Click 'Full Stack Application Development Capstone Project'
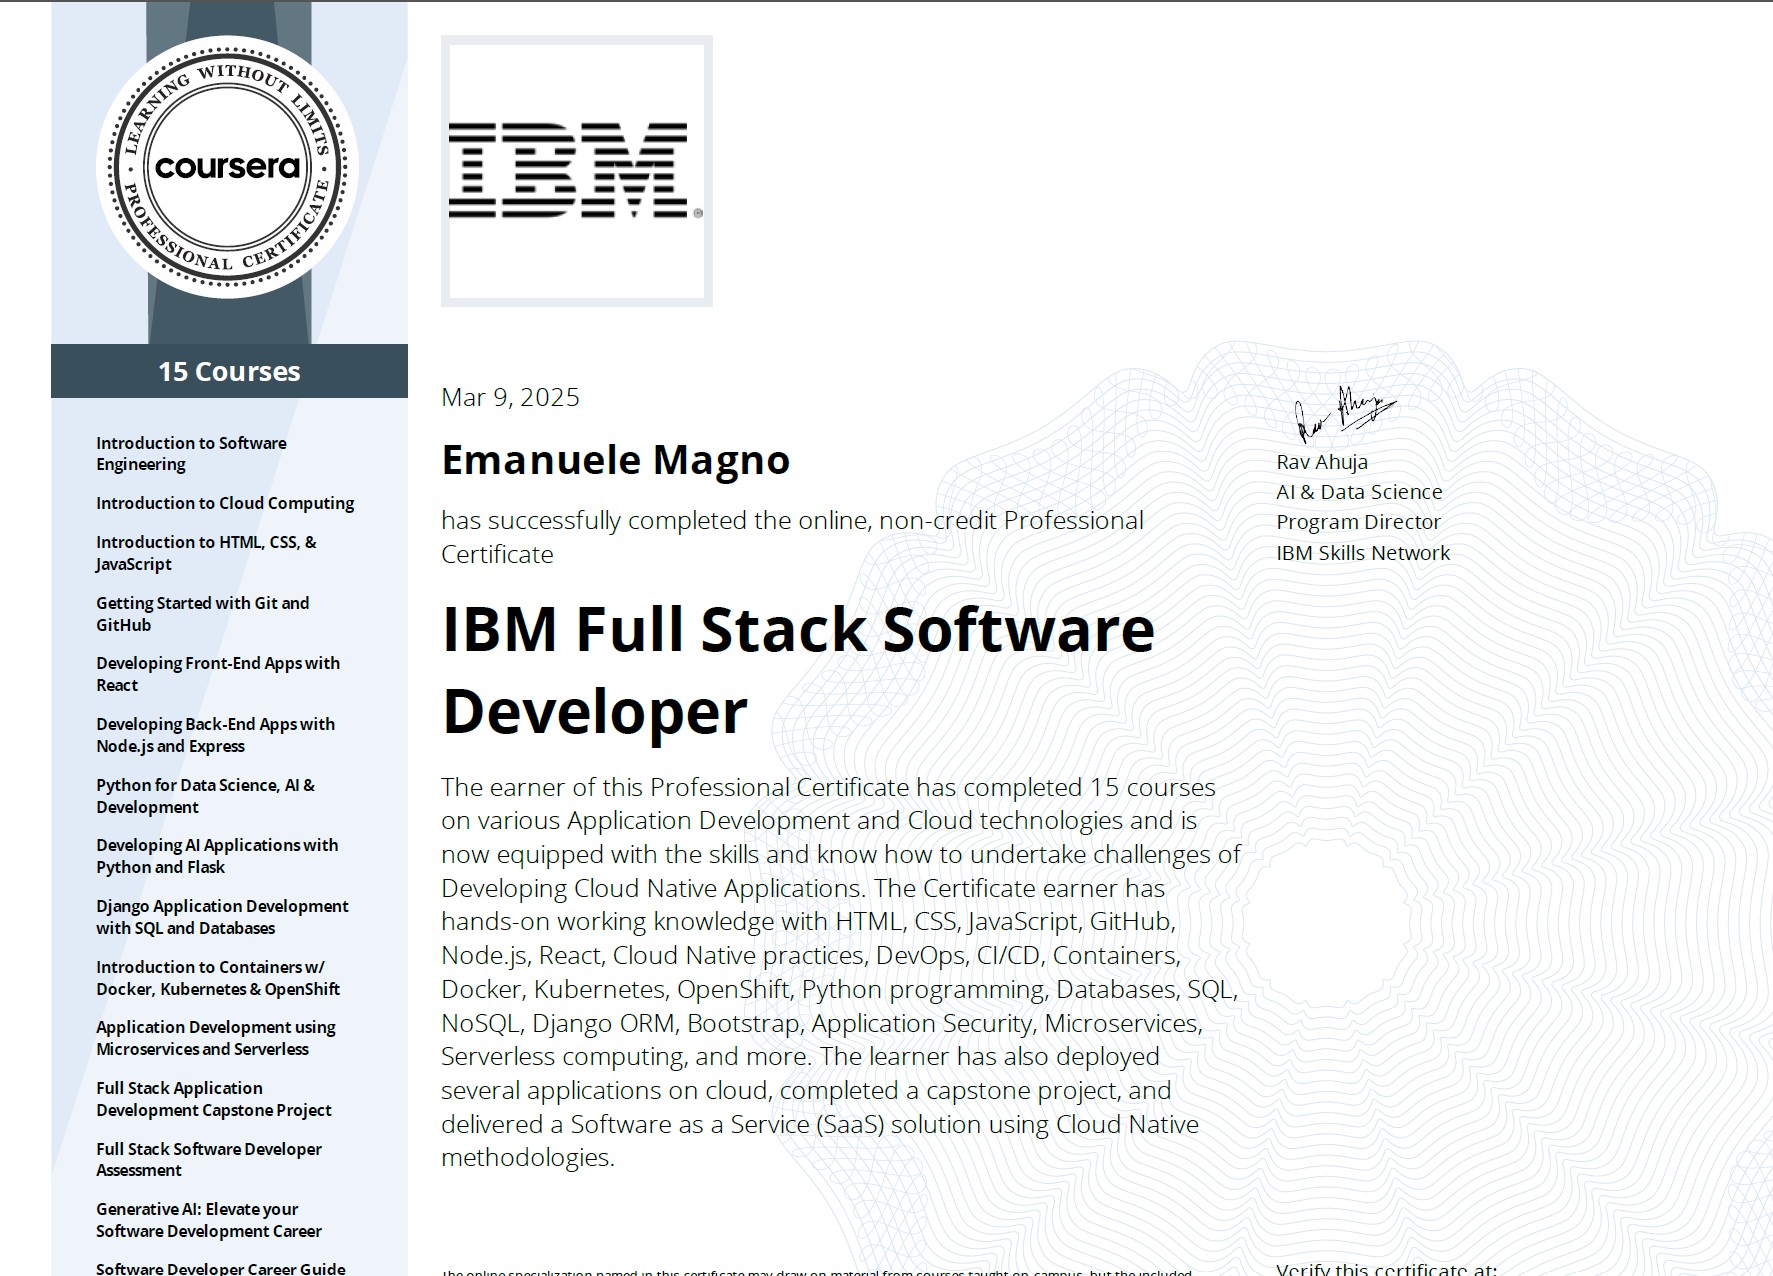Viewport: 1773px width, 1276px height. [x=214, y=1099]
